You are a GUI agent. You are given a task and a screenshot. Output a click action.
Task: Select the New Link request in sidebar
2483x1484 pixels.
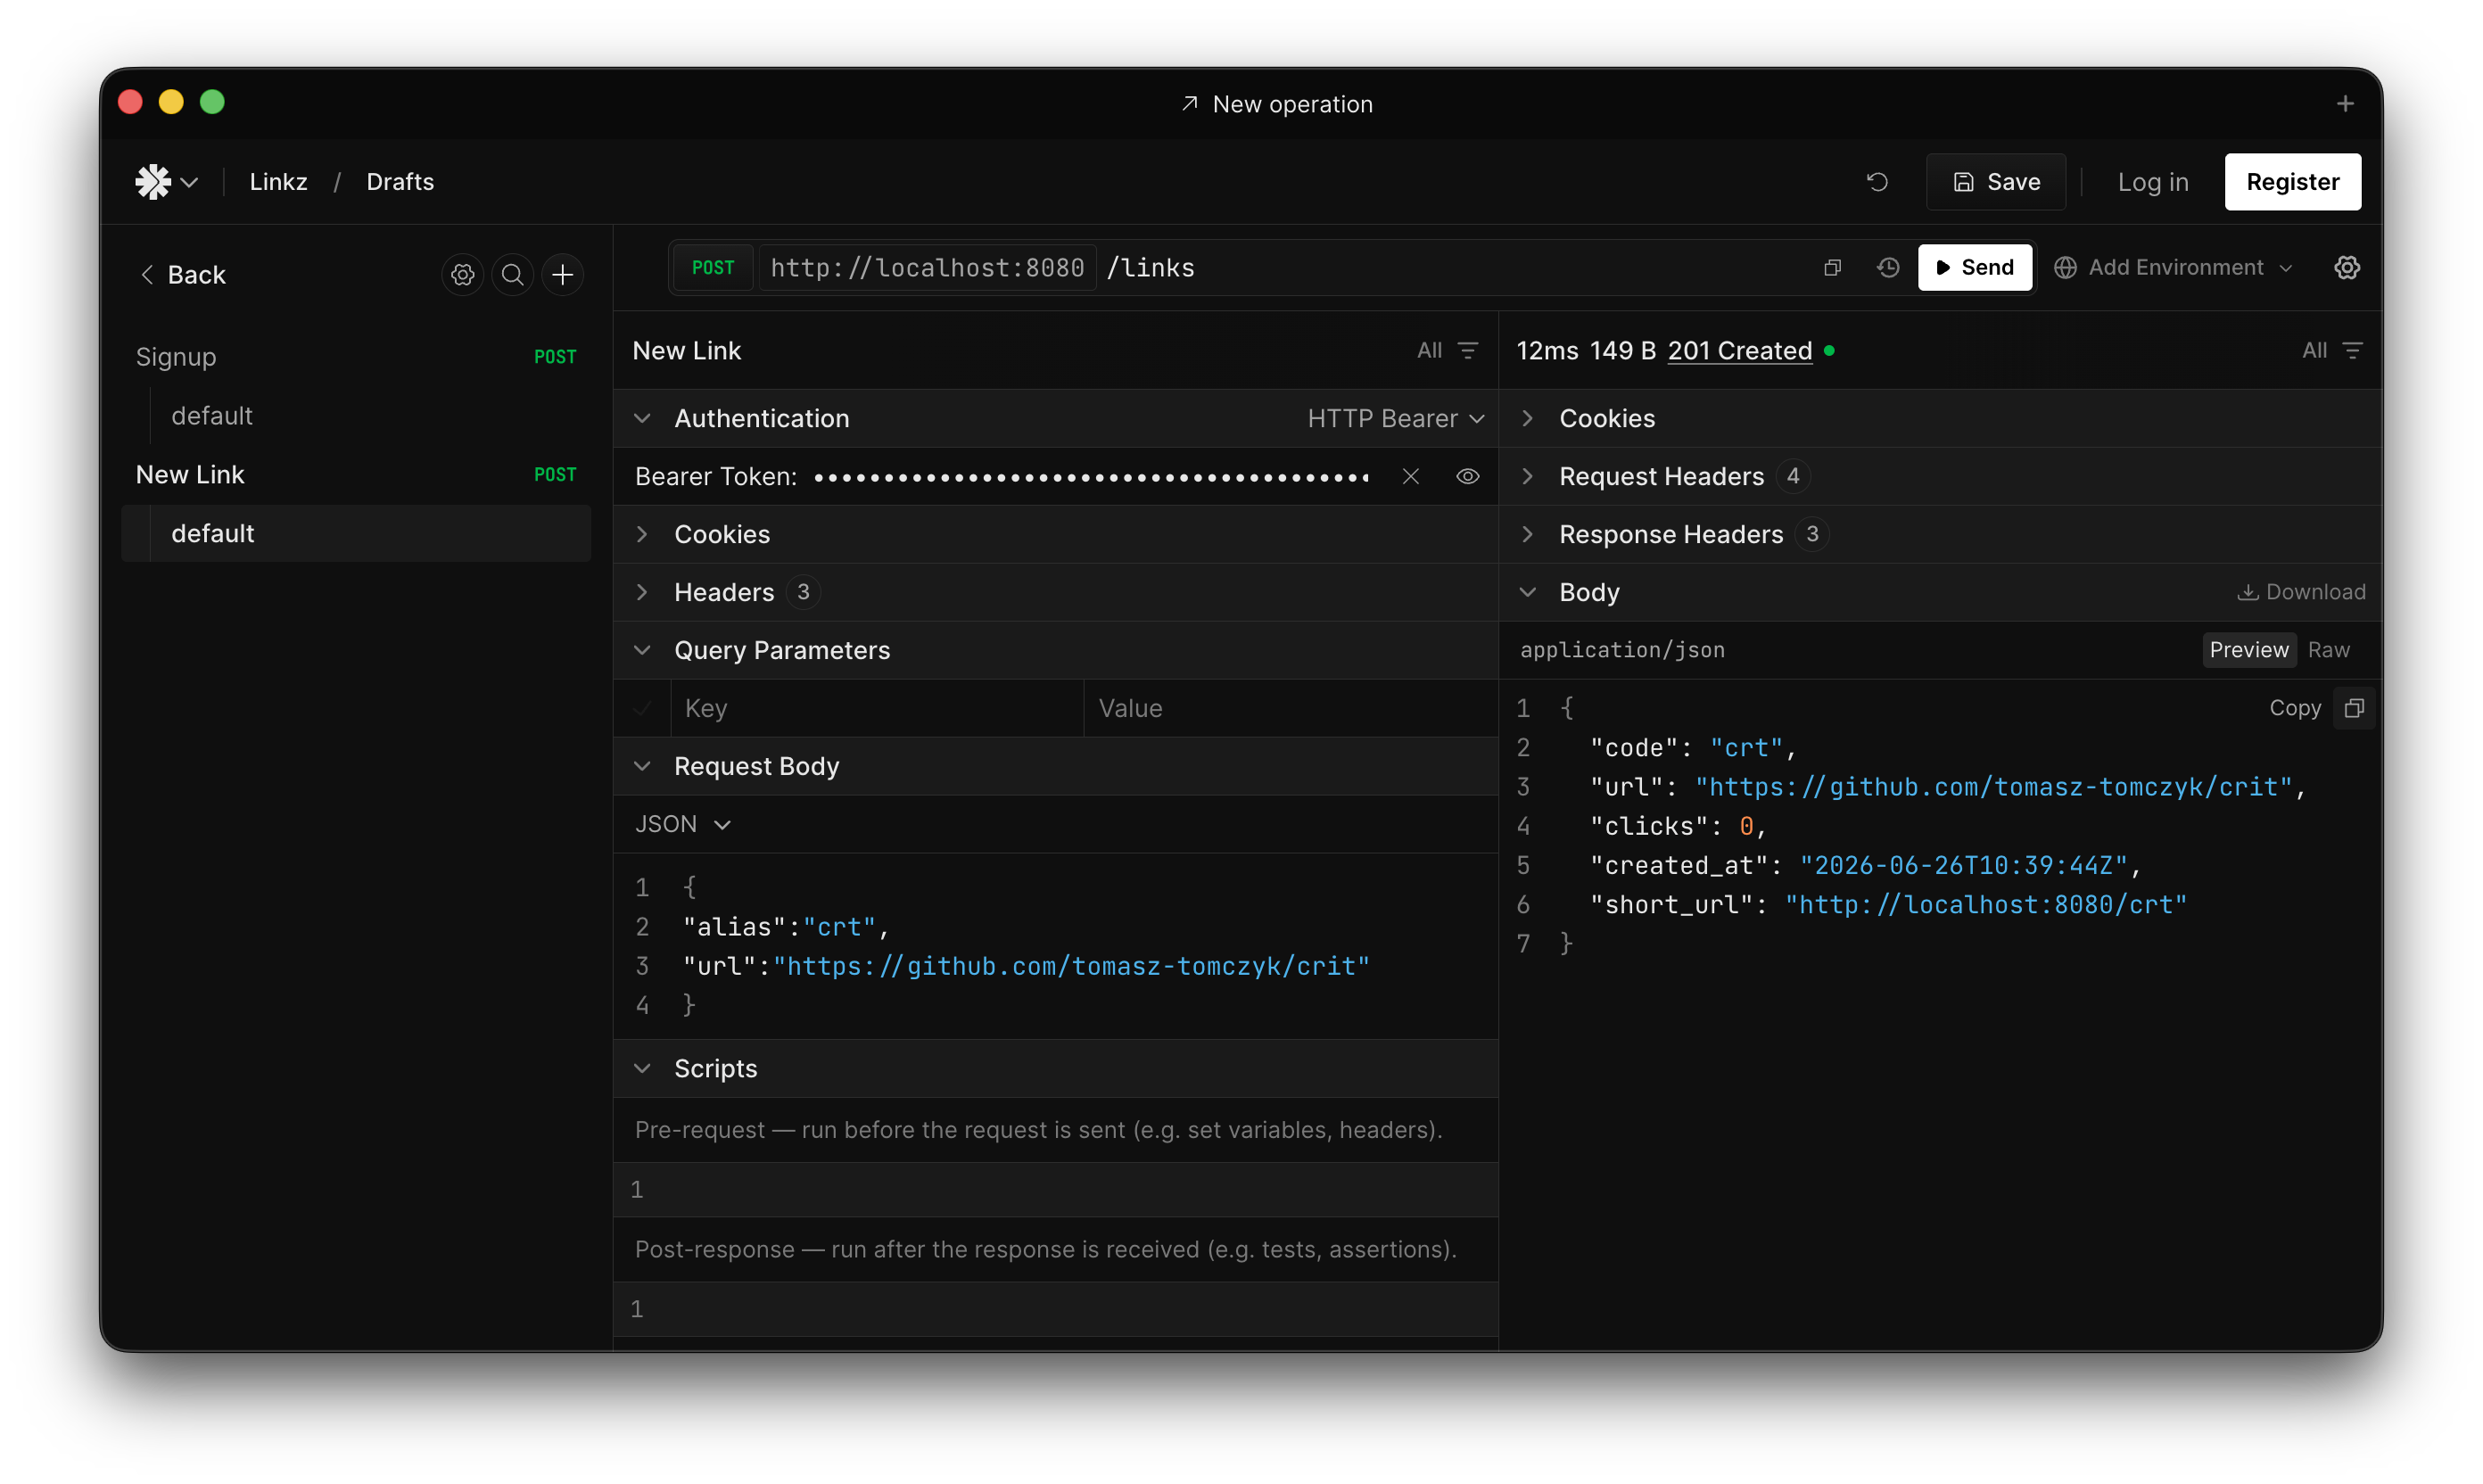point(356,475)
